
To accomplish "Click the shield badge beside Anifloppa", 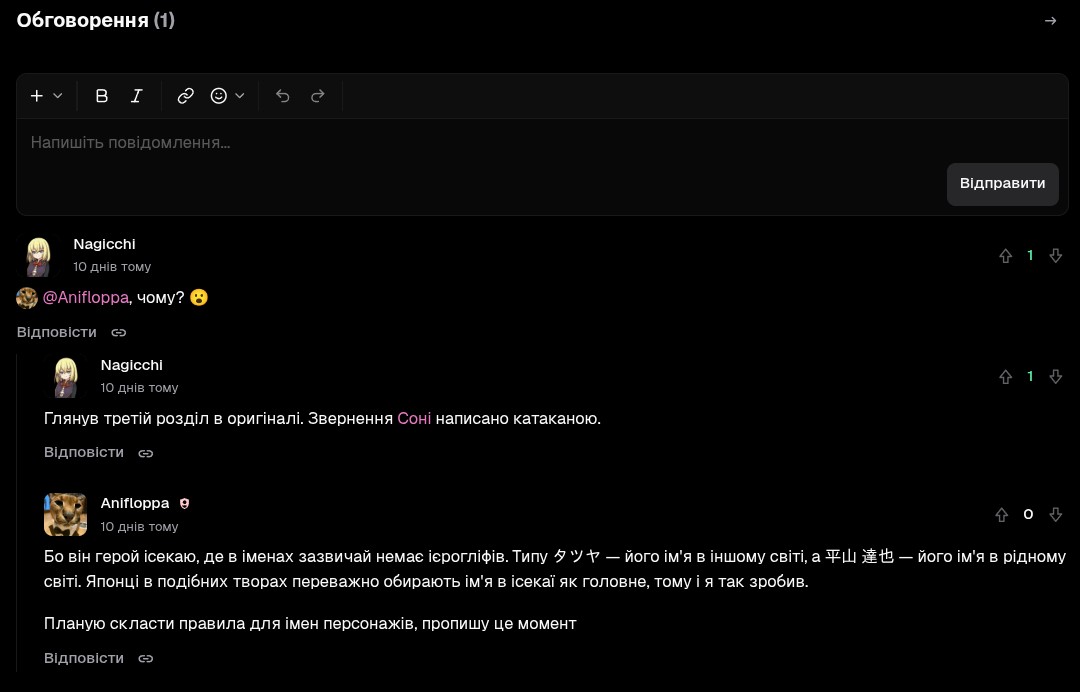I will pos(185,504).
